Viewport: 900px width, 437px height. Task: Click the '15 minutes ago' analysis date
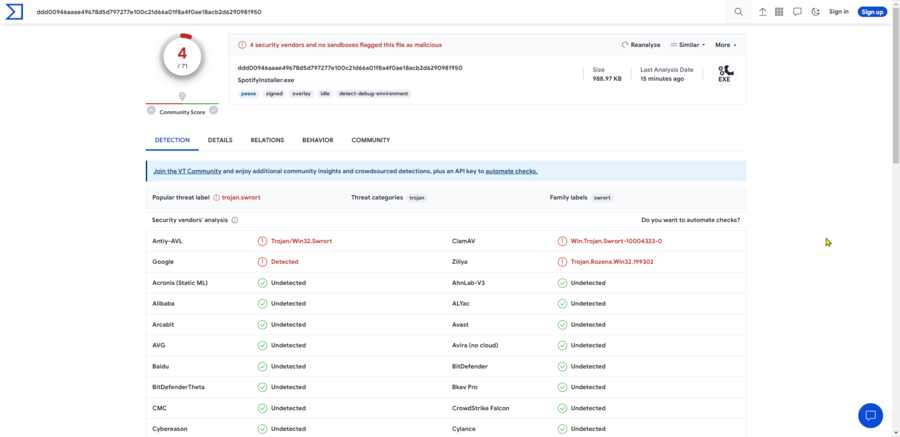coord(662,79)
